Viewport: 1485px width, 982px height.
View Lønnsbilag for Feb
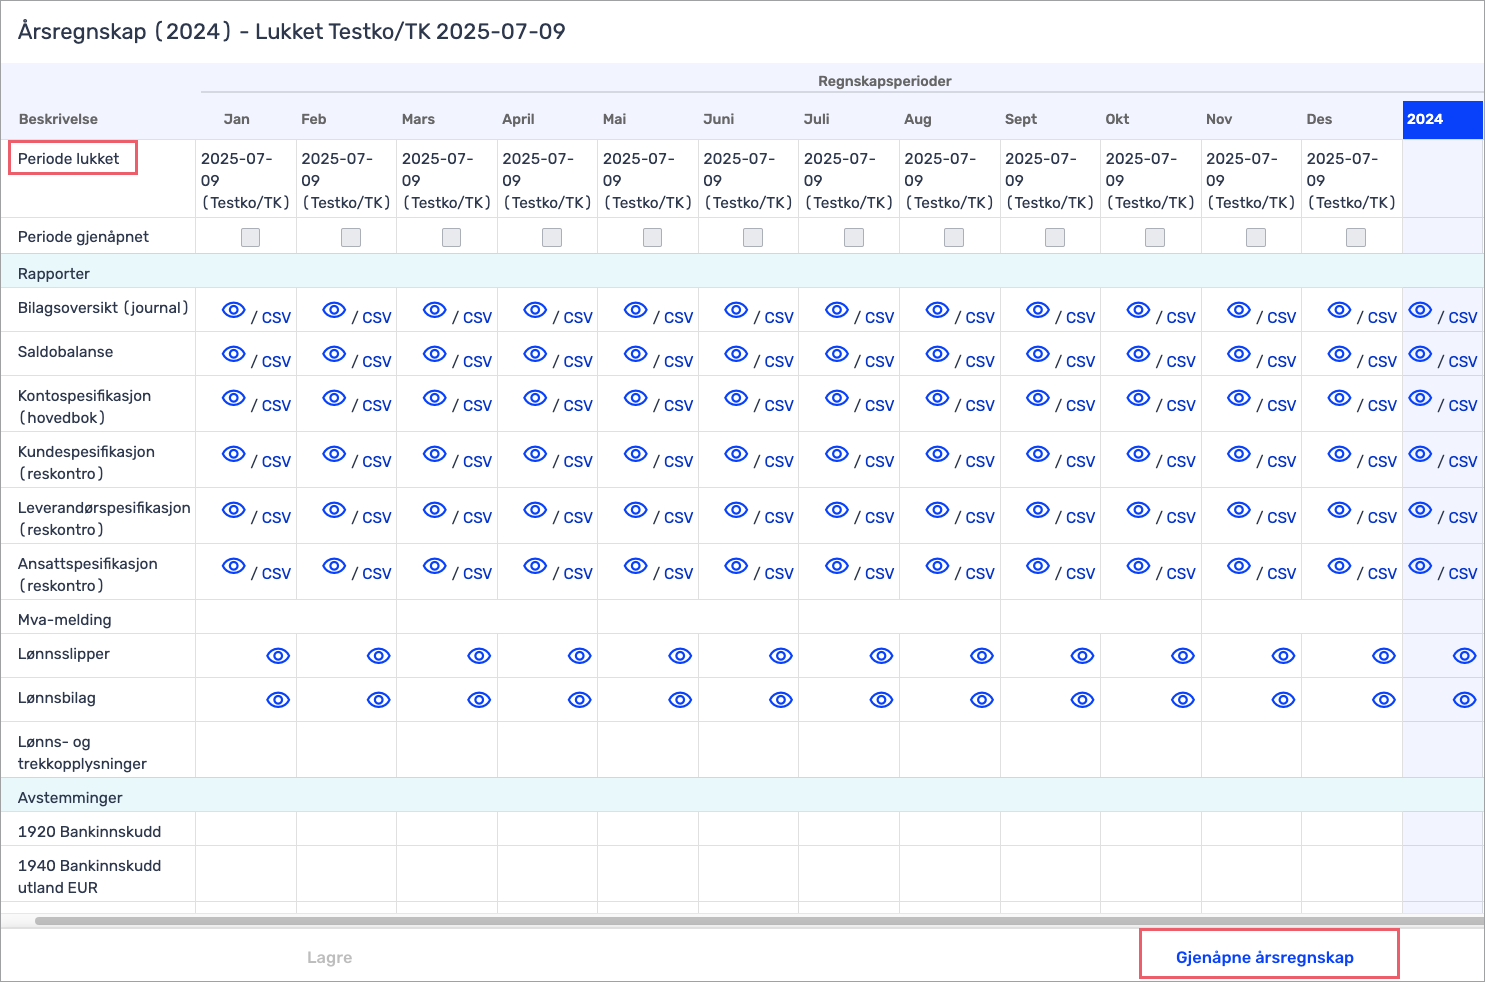click(x=379, y=700)
